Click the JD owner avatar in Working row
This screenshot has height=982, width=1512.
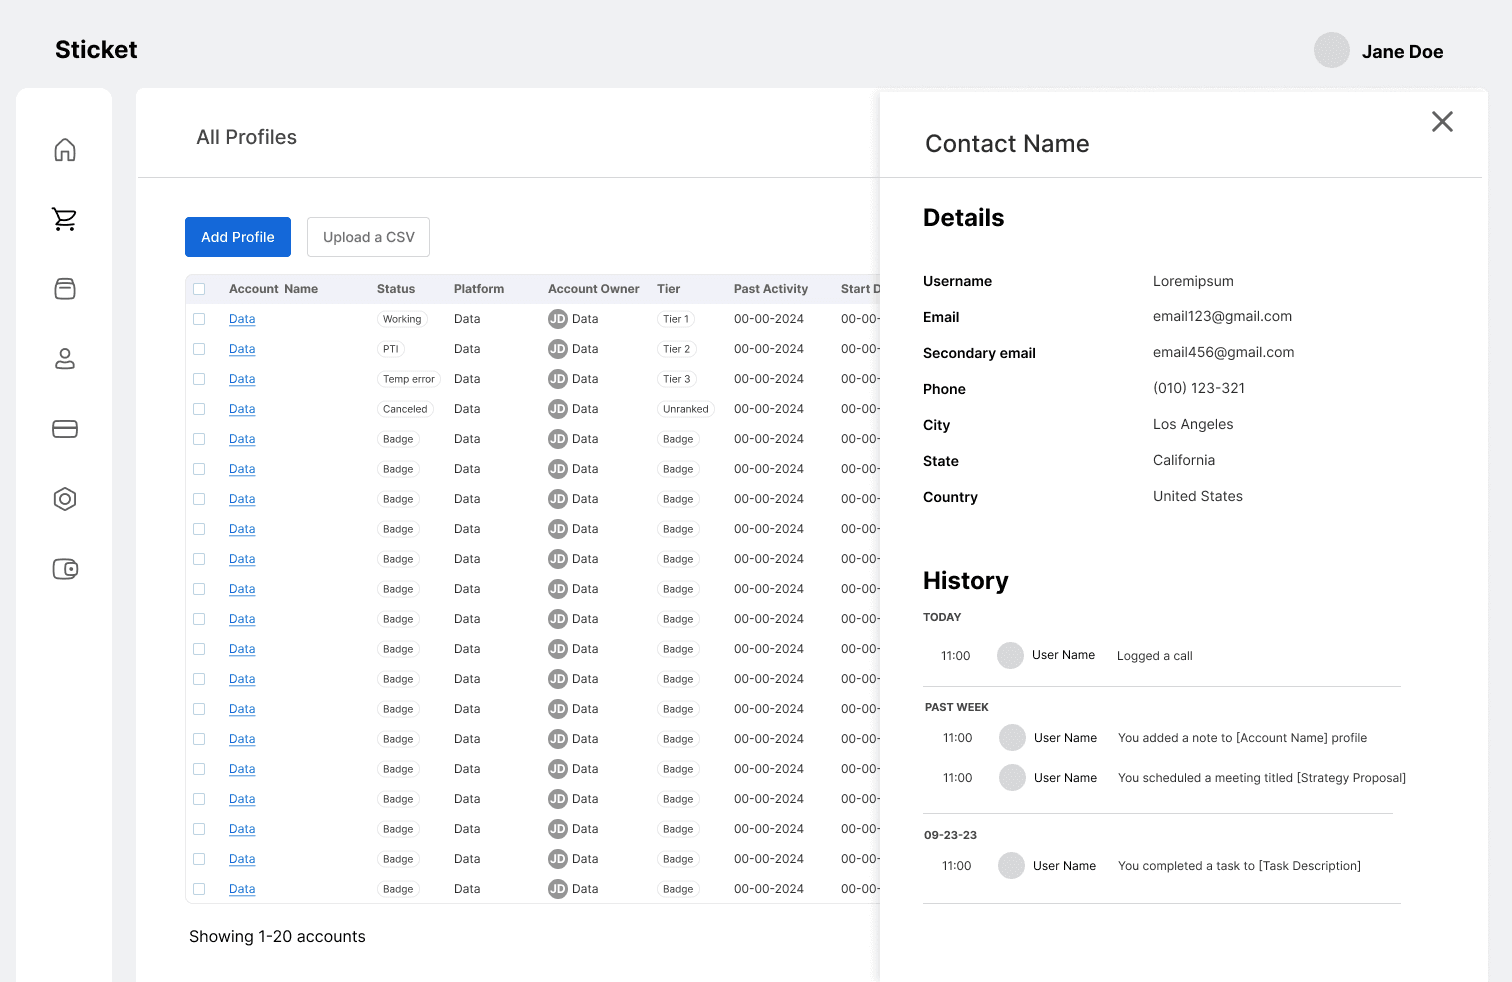(x=558, y=319)
